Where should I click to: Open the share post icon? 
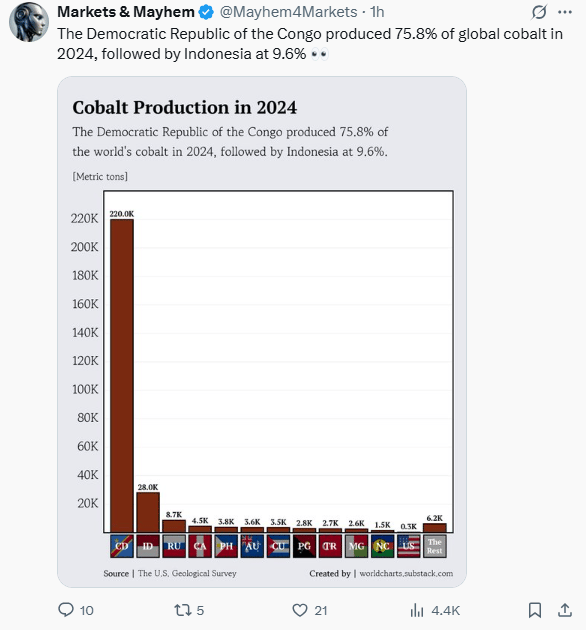(x=565, y=610)
